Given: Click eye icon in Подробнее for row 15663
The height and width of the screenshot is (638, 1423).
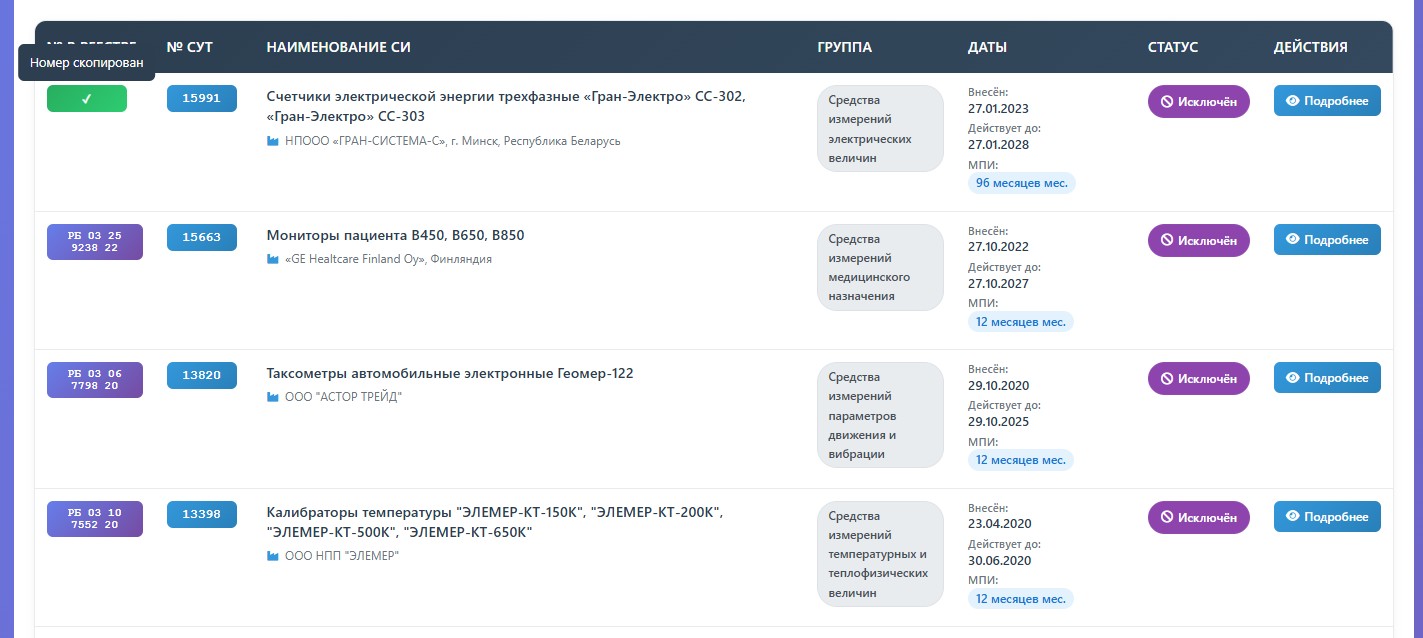Looking at the screenshot, I should pyautogui.click(x=1292, y=239).
